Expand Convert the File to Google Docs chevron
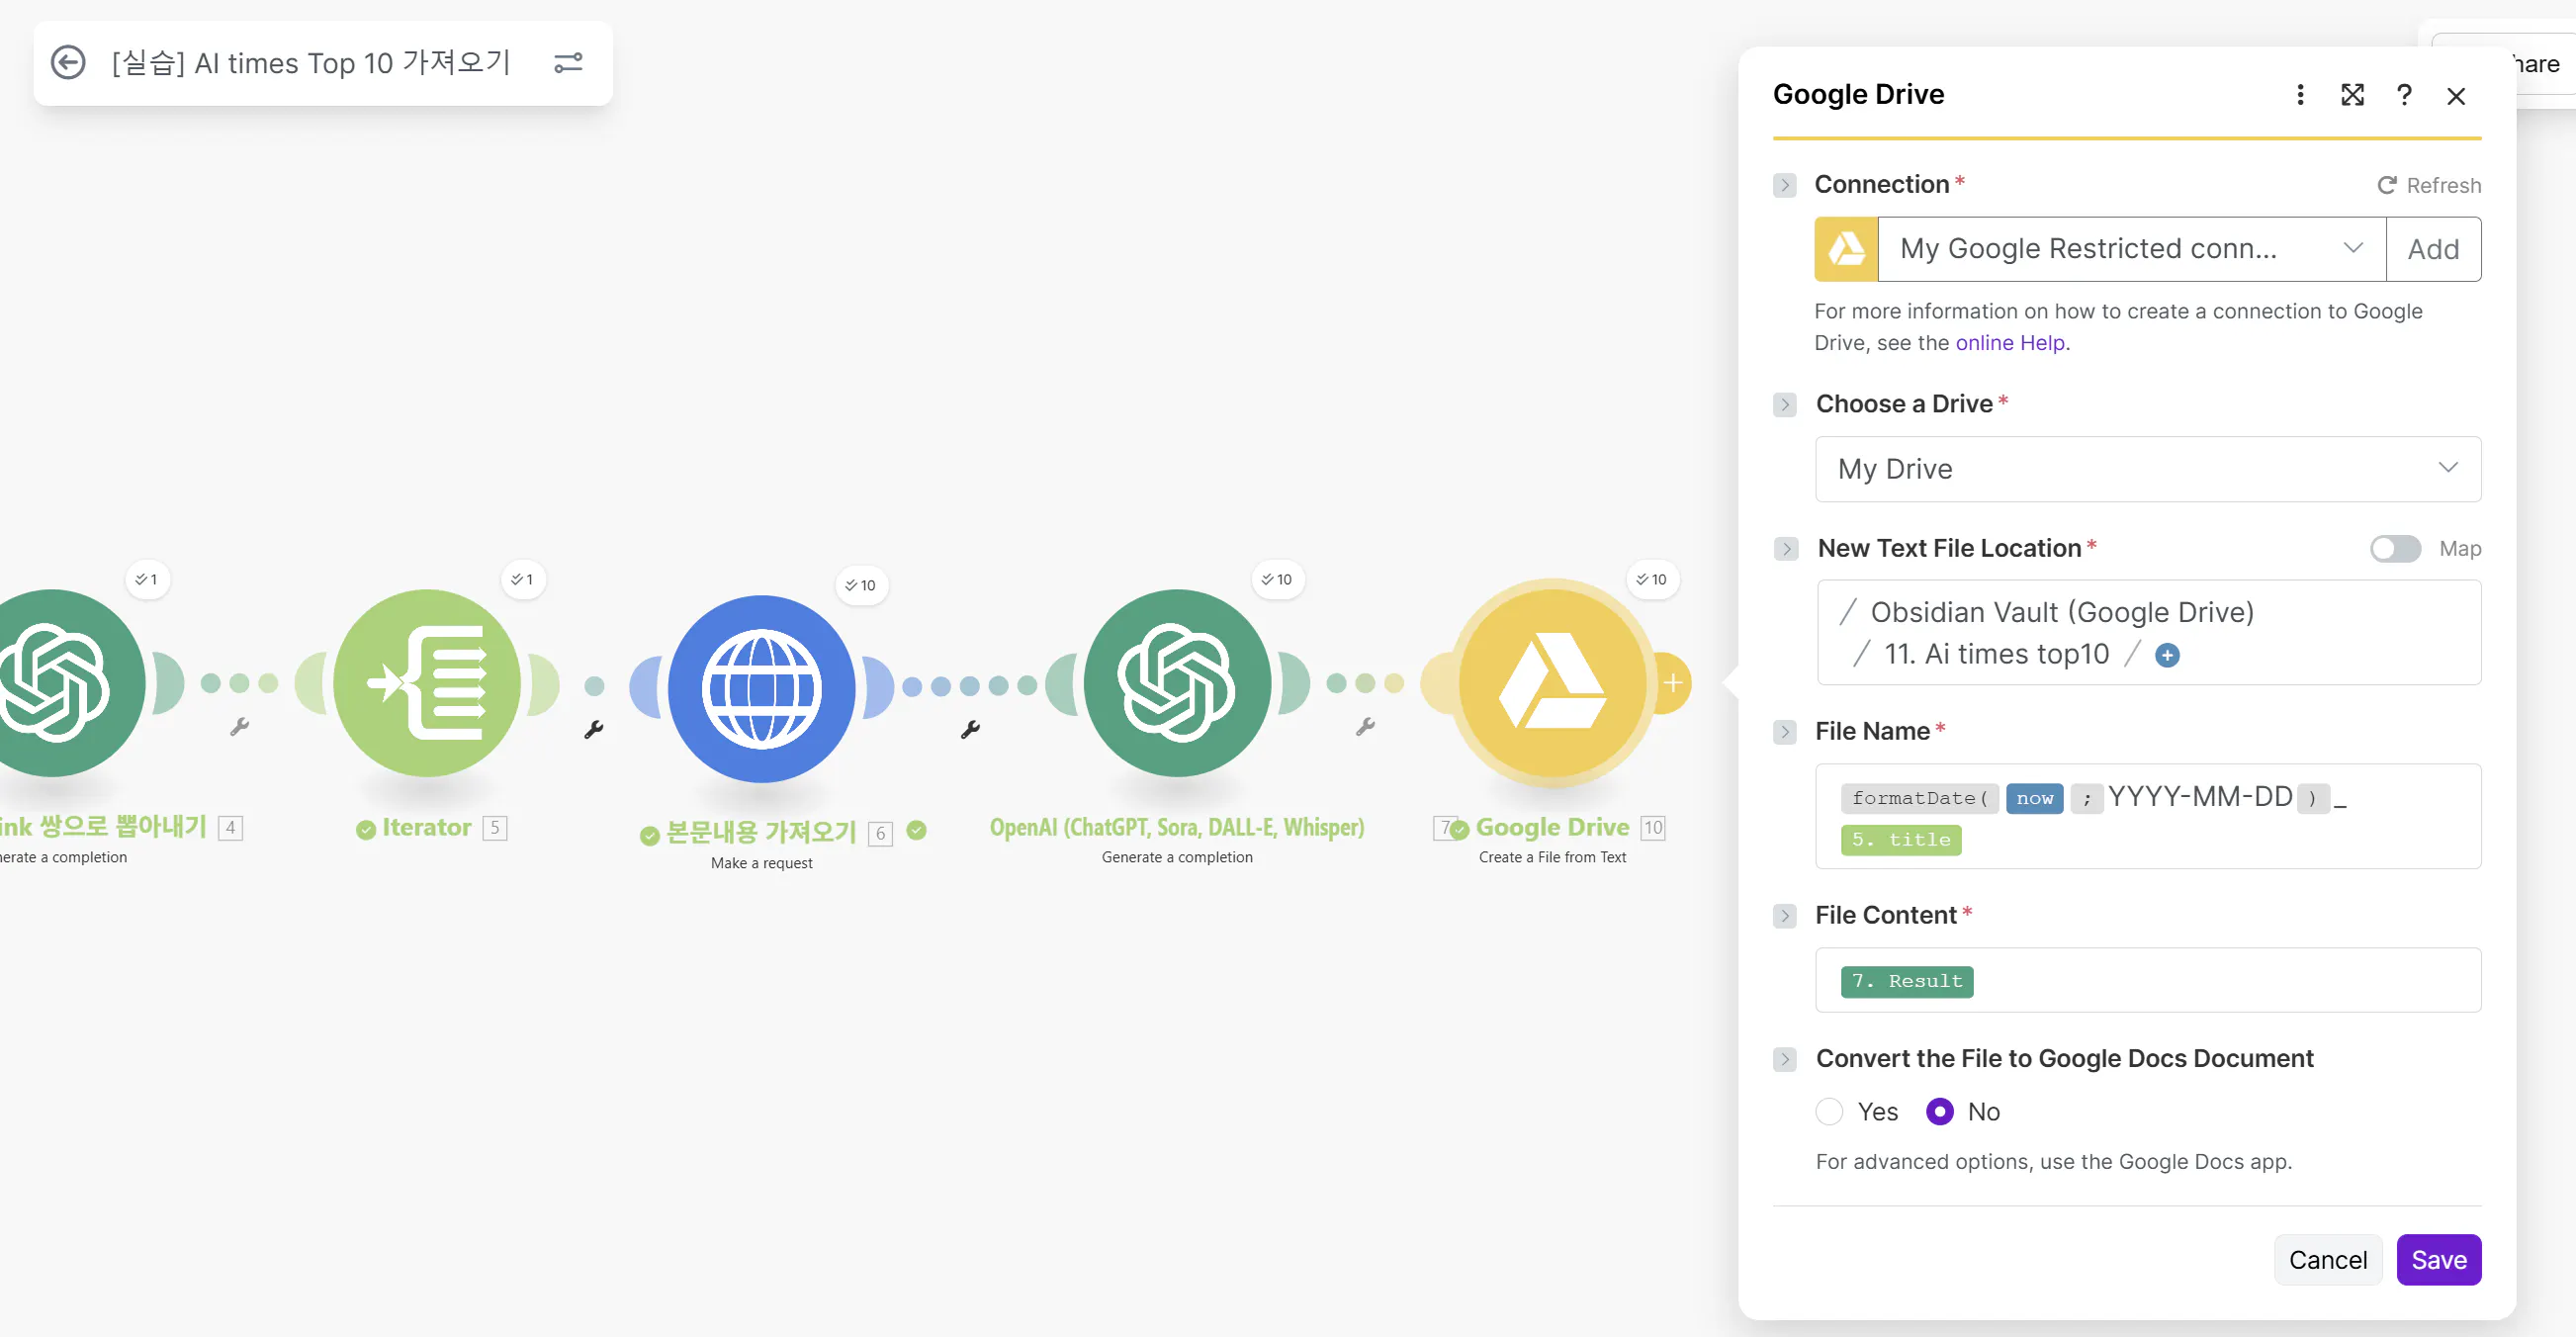Image resolution: width=2576 pixels, height=1337 pixels. pyautogui.click(x=1785, y=1058)
